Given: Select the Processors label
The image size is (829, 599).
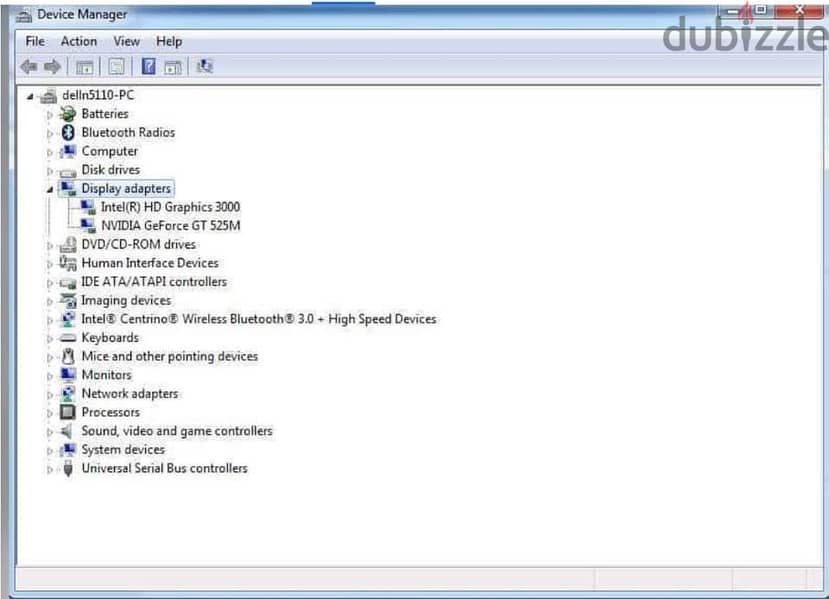Looking at the screenshot, I should pos(110,412).
